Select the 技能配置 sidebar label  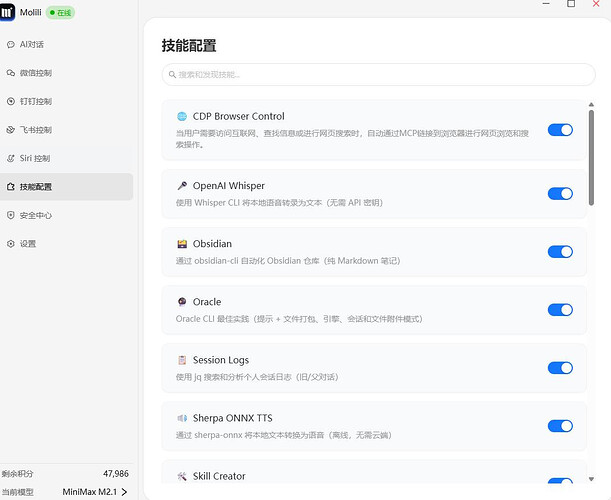[35, 187]
